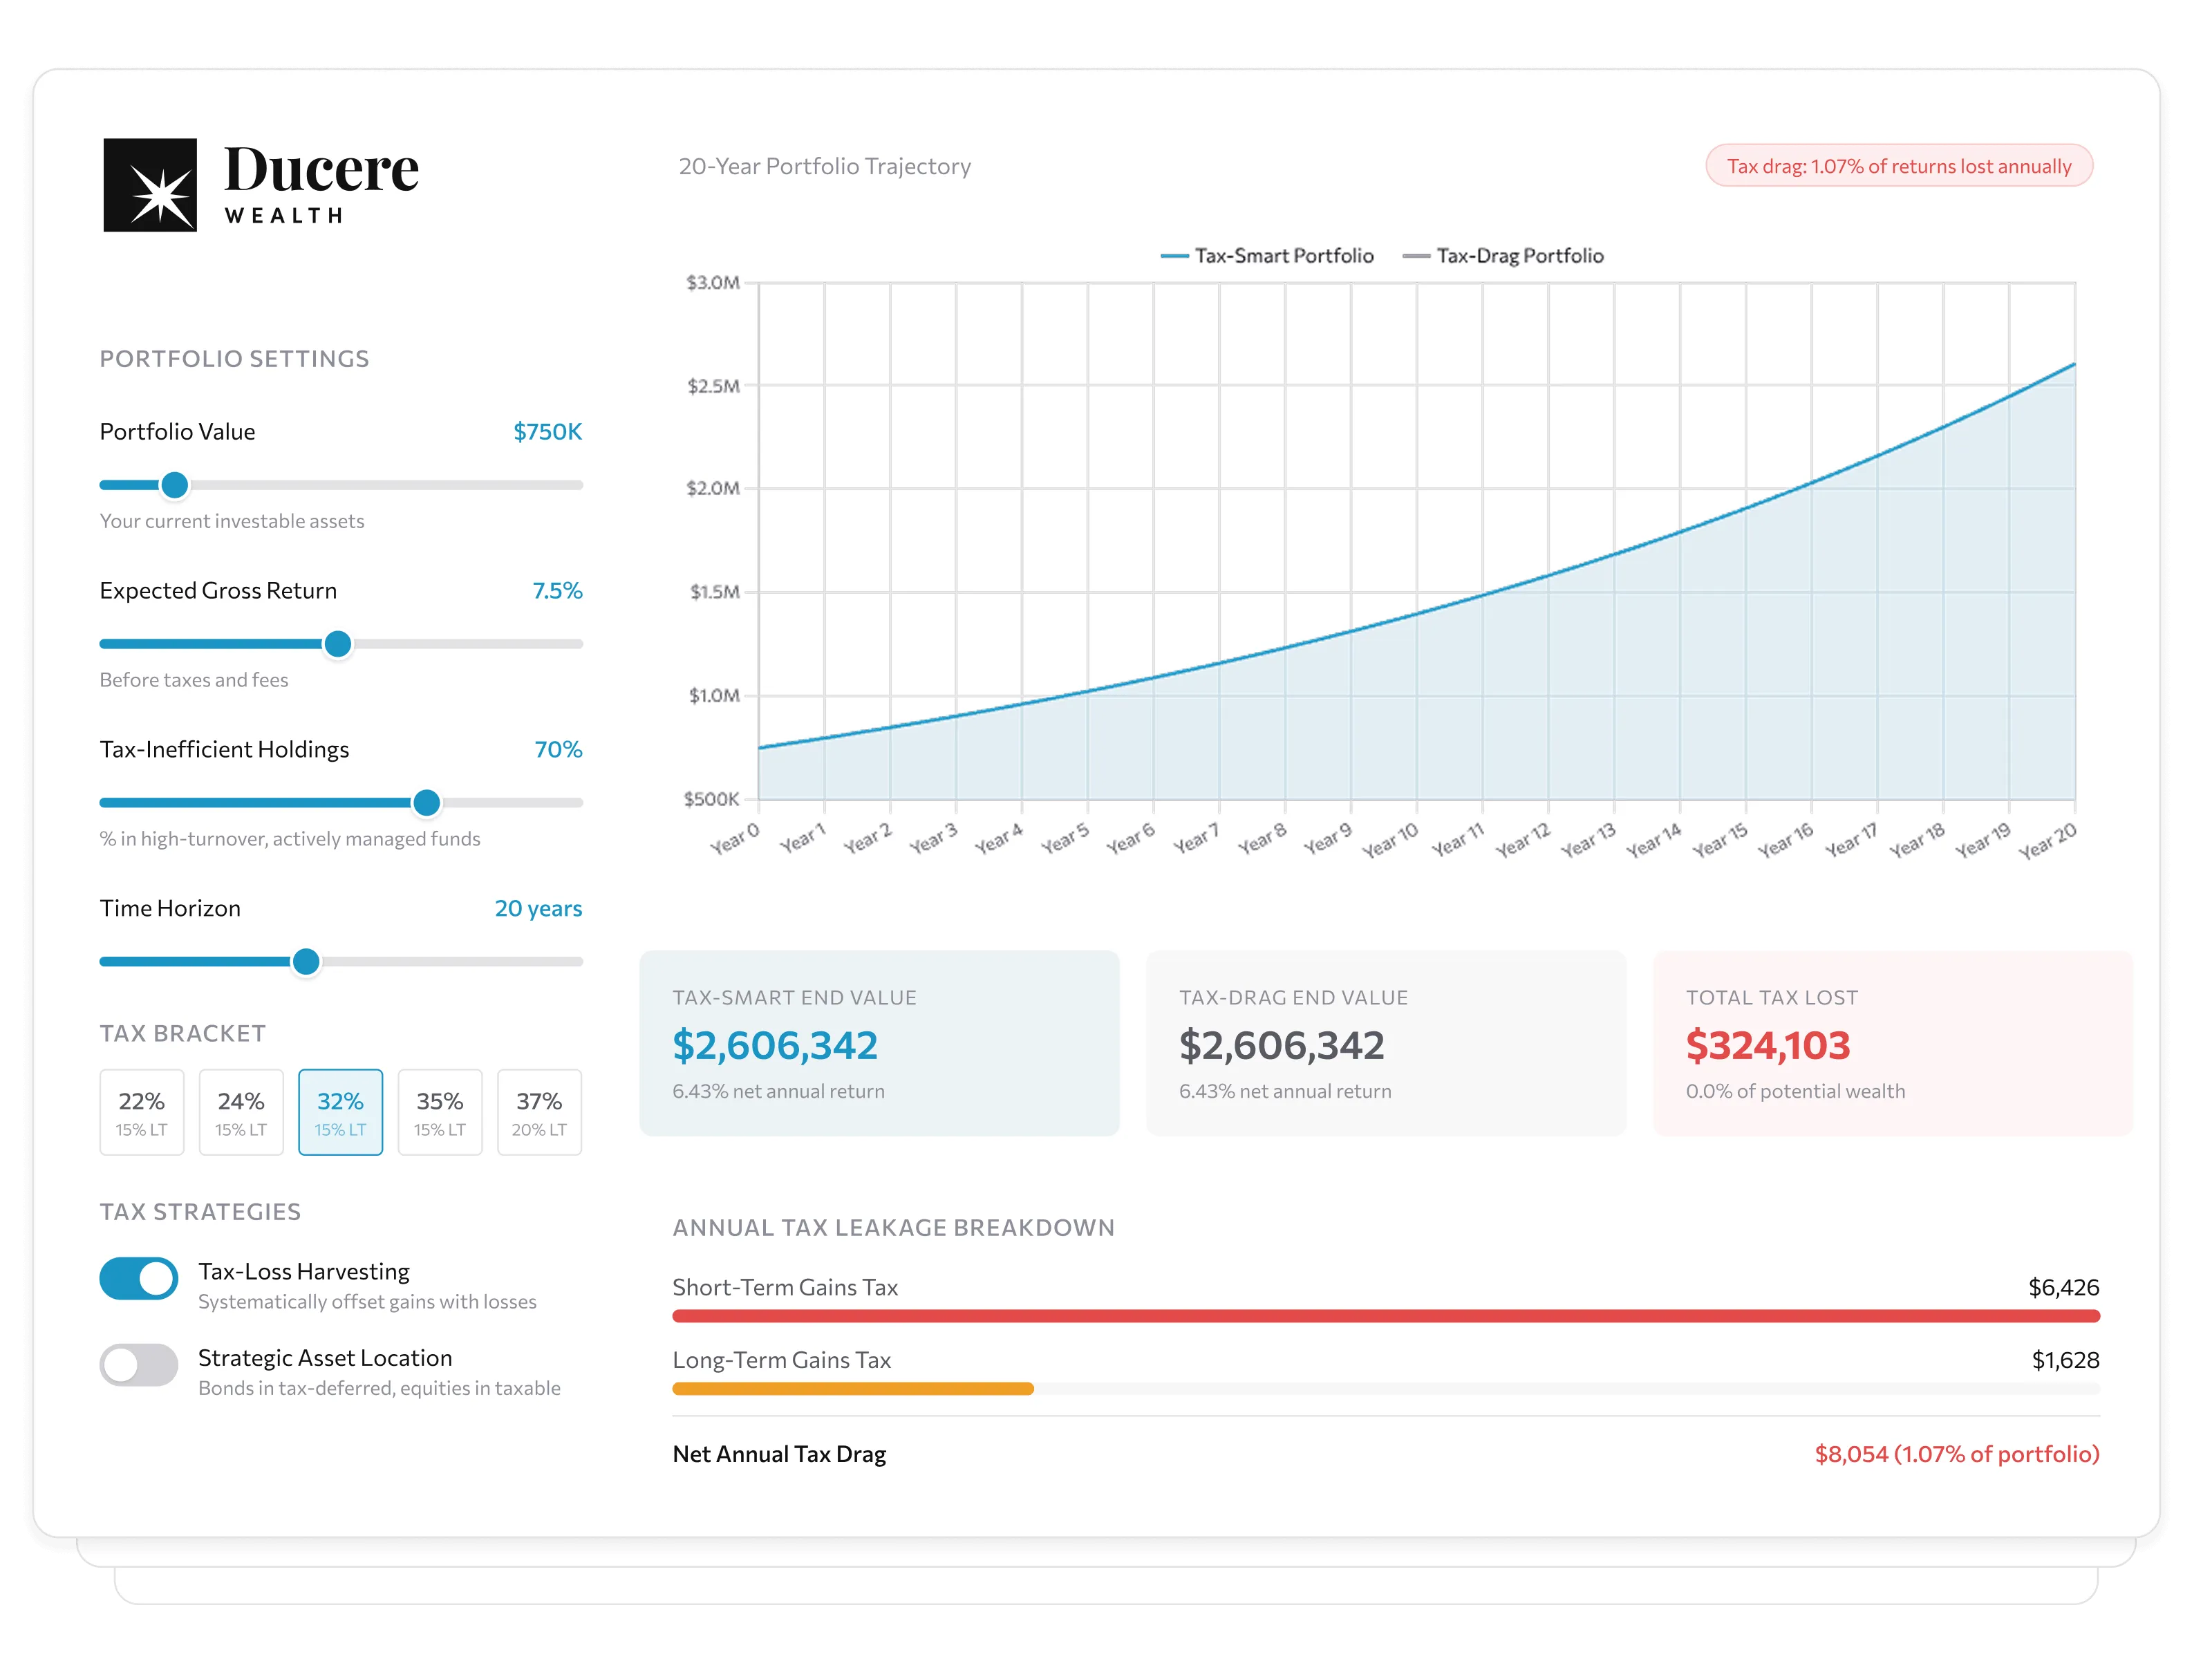Select the 37% tax bracket
This screenshot has height=1659, width=2212.
tap(539, 1112)
